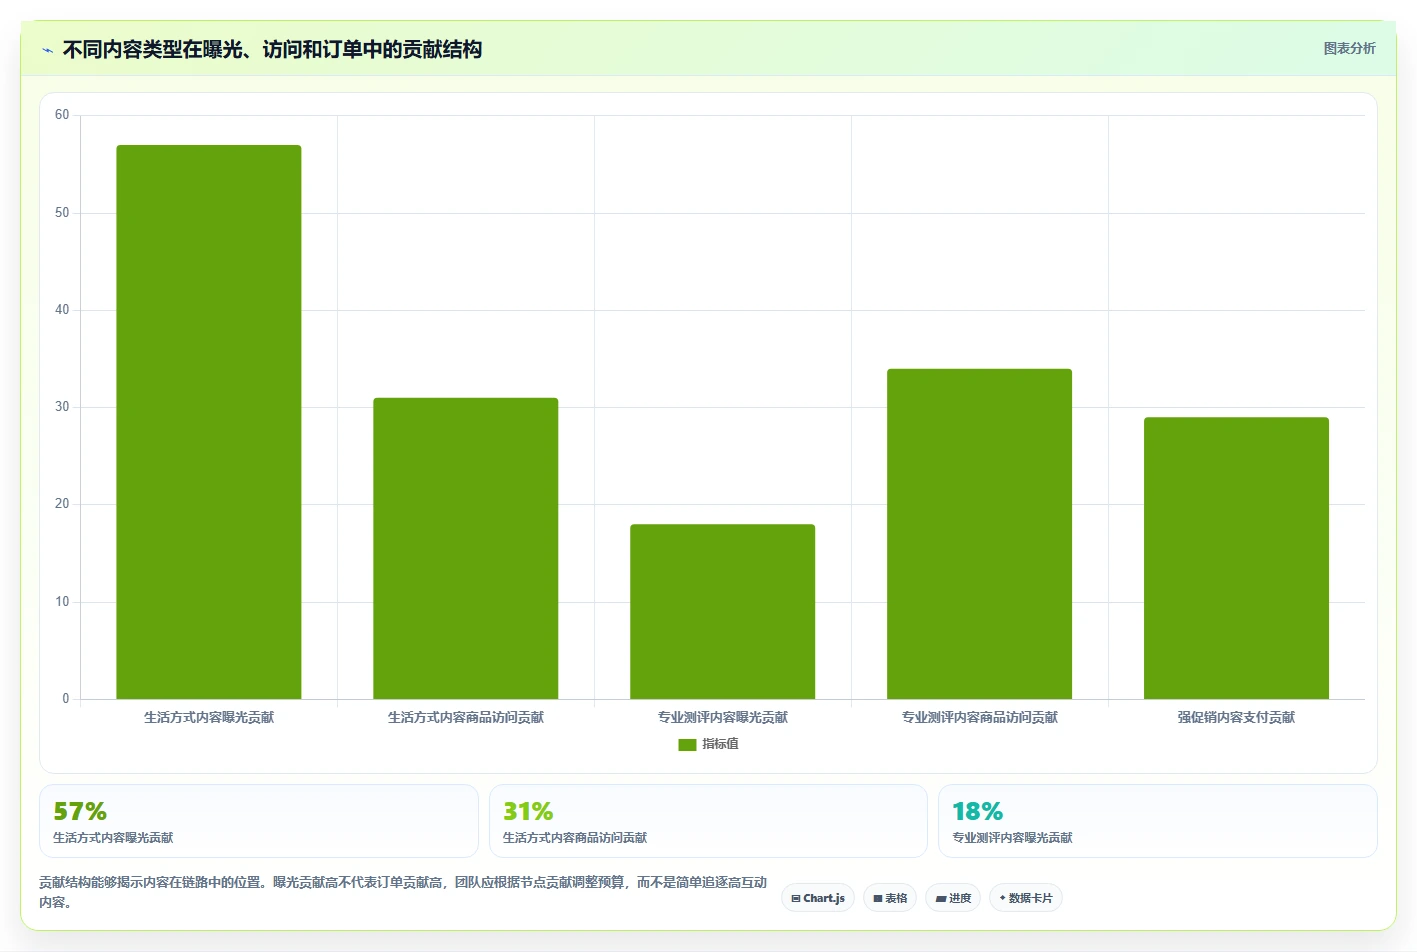The width and height of the screenshot is (1417, 952).
Task: Click y-axis value 60
Action: pyautogui.click(x=62, y=115)
